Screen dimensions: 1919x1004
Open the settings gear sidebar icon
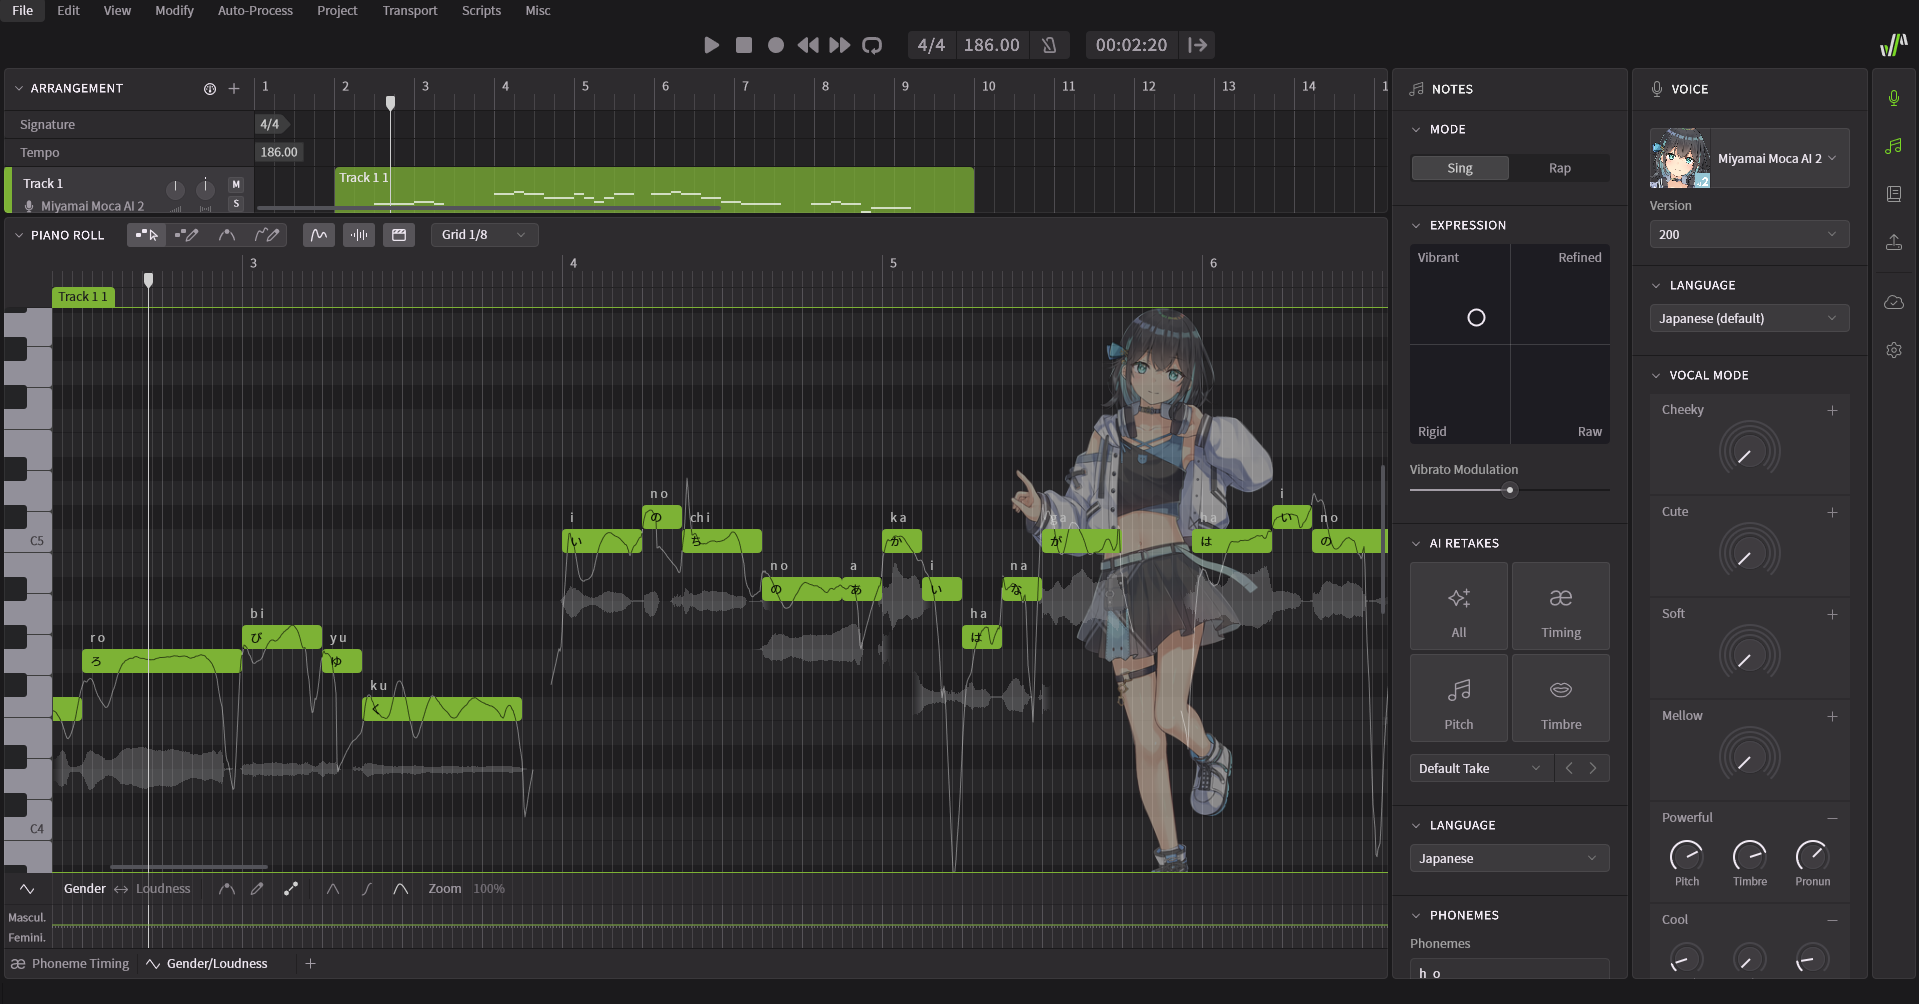(1893, 350)
